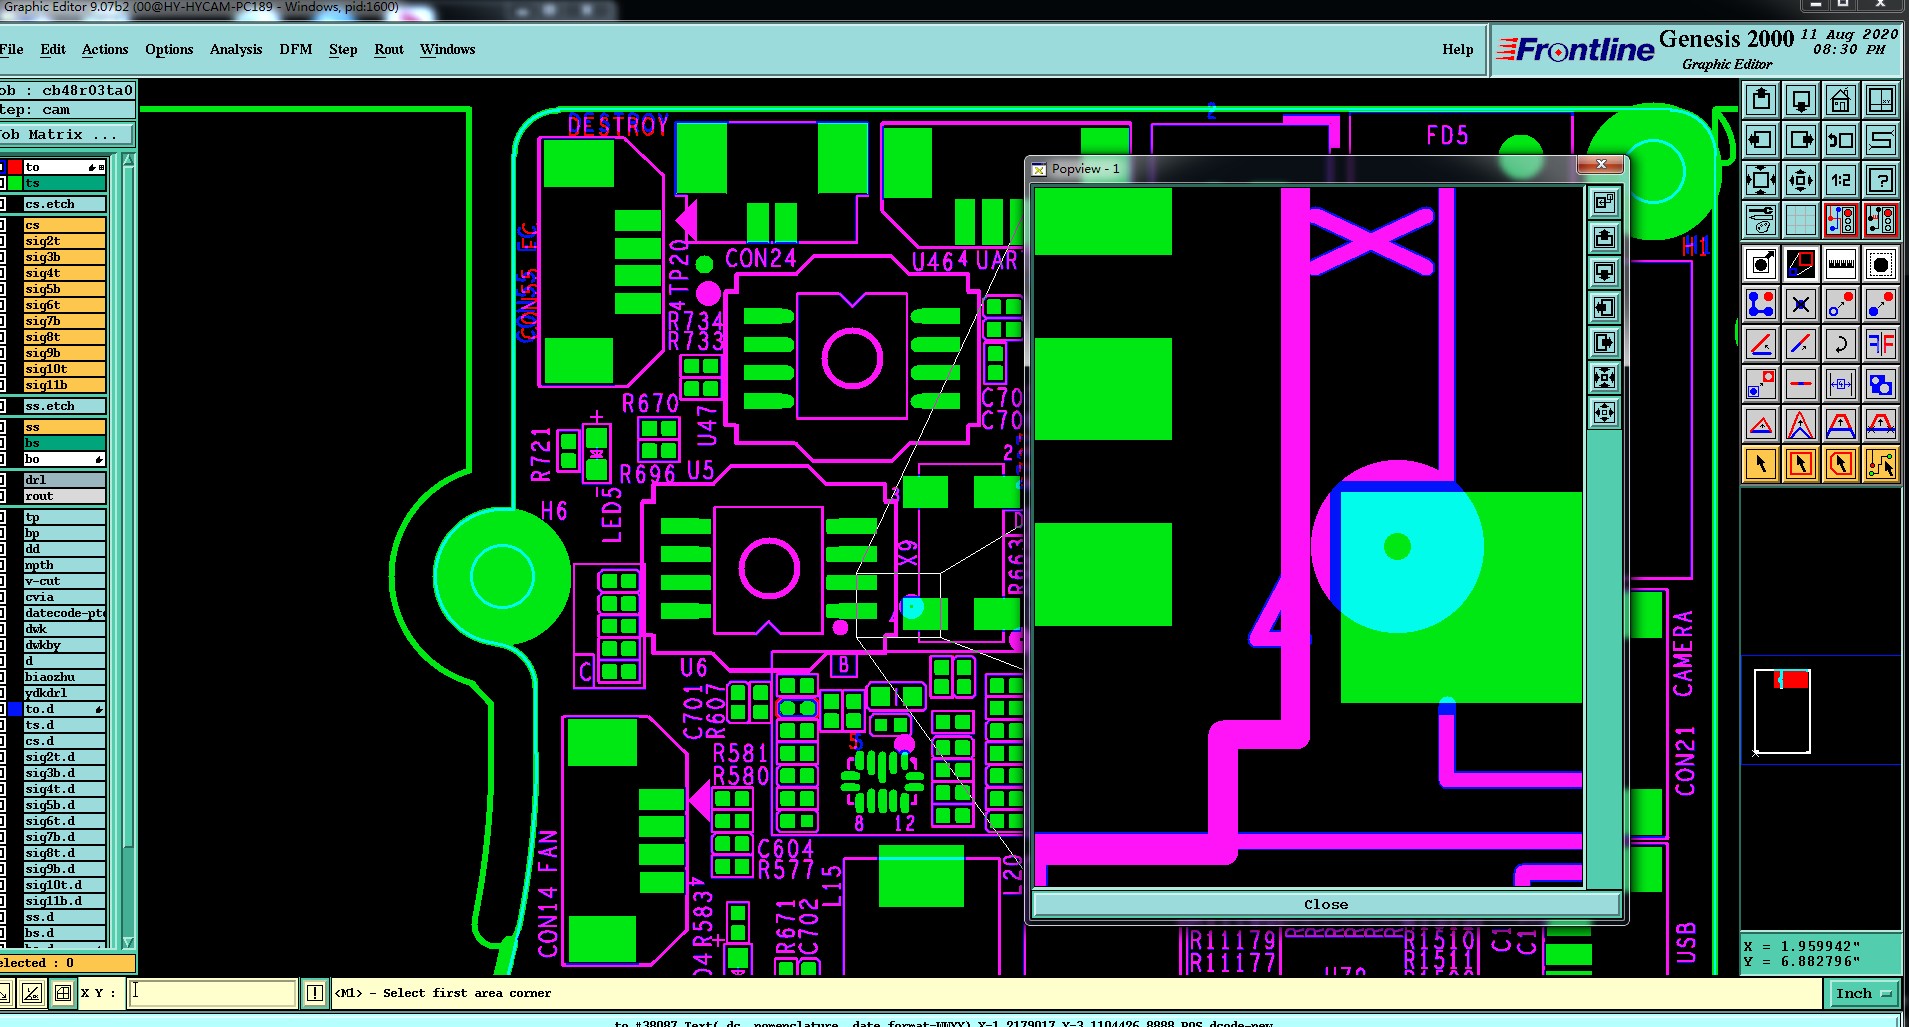Toggle the ss layer display checkbox
Viewport: 1909px width, 1027px height.
pyautogui.click(x=3, y=427)
